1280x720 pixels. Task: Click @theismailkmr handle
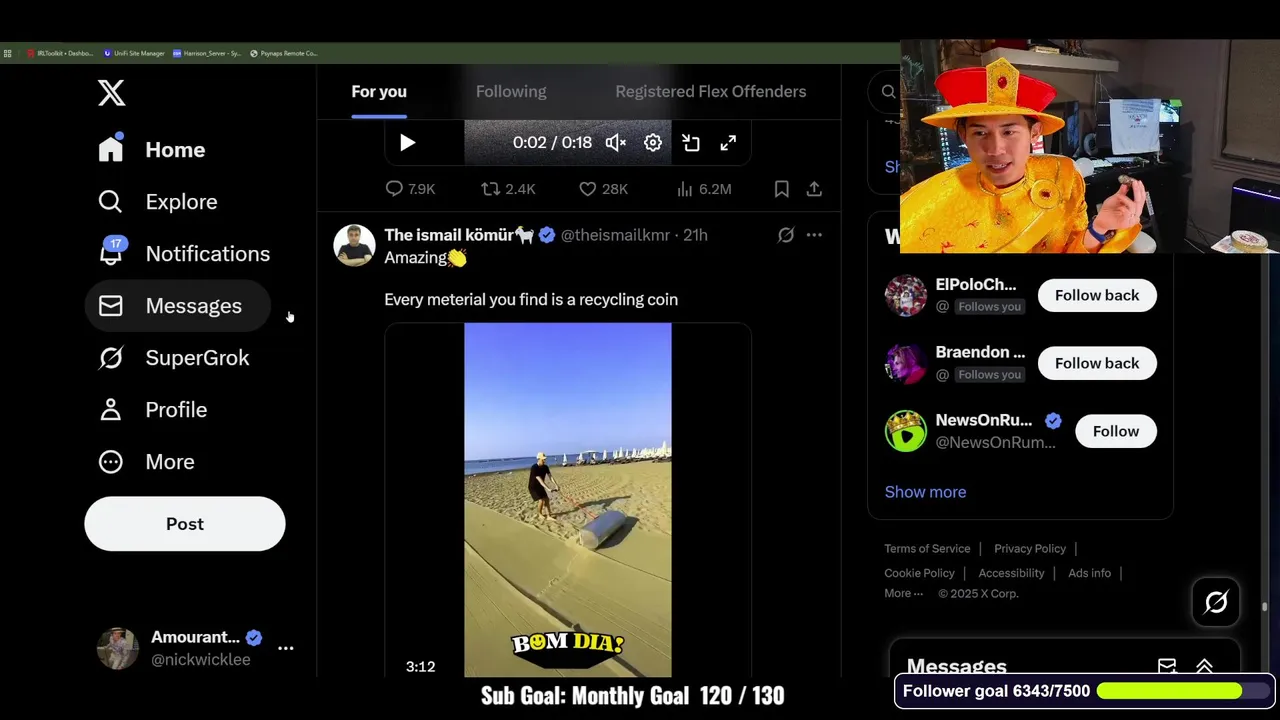[x=615, y=235]
